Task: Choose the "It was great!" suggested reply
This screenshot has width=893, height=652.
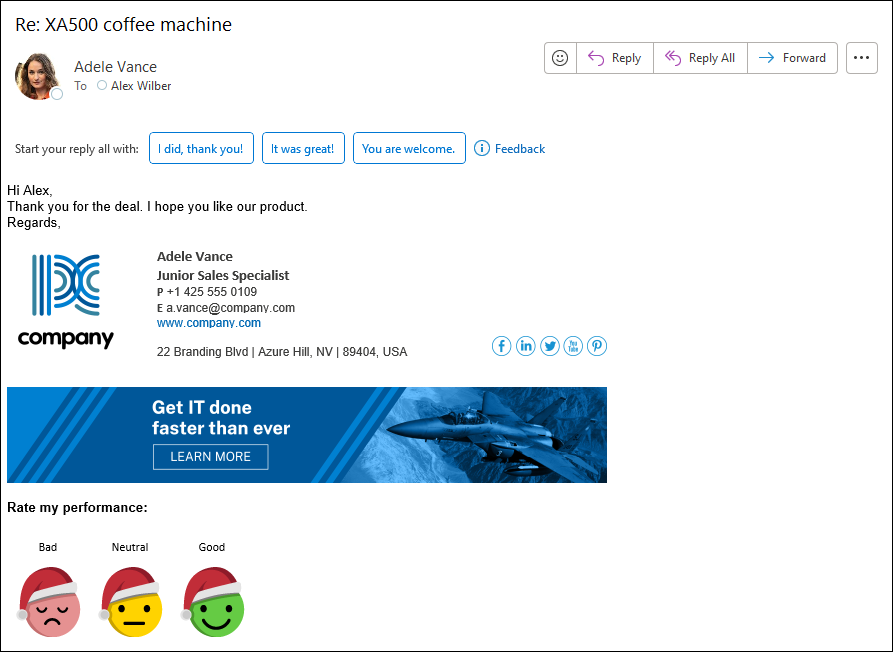Action: pos(303,148)
